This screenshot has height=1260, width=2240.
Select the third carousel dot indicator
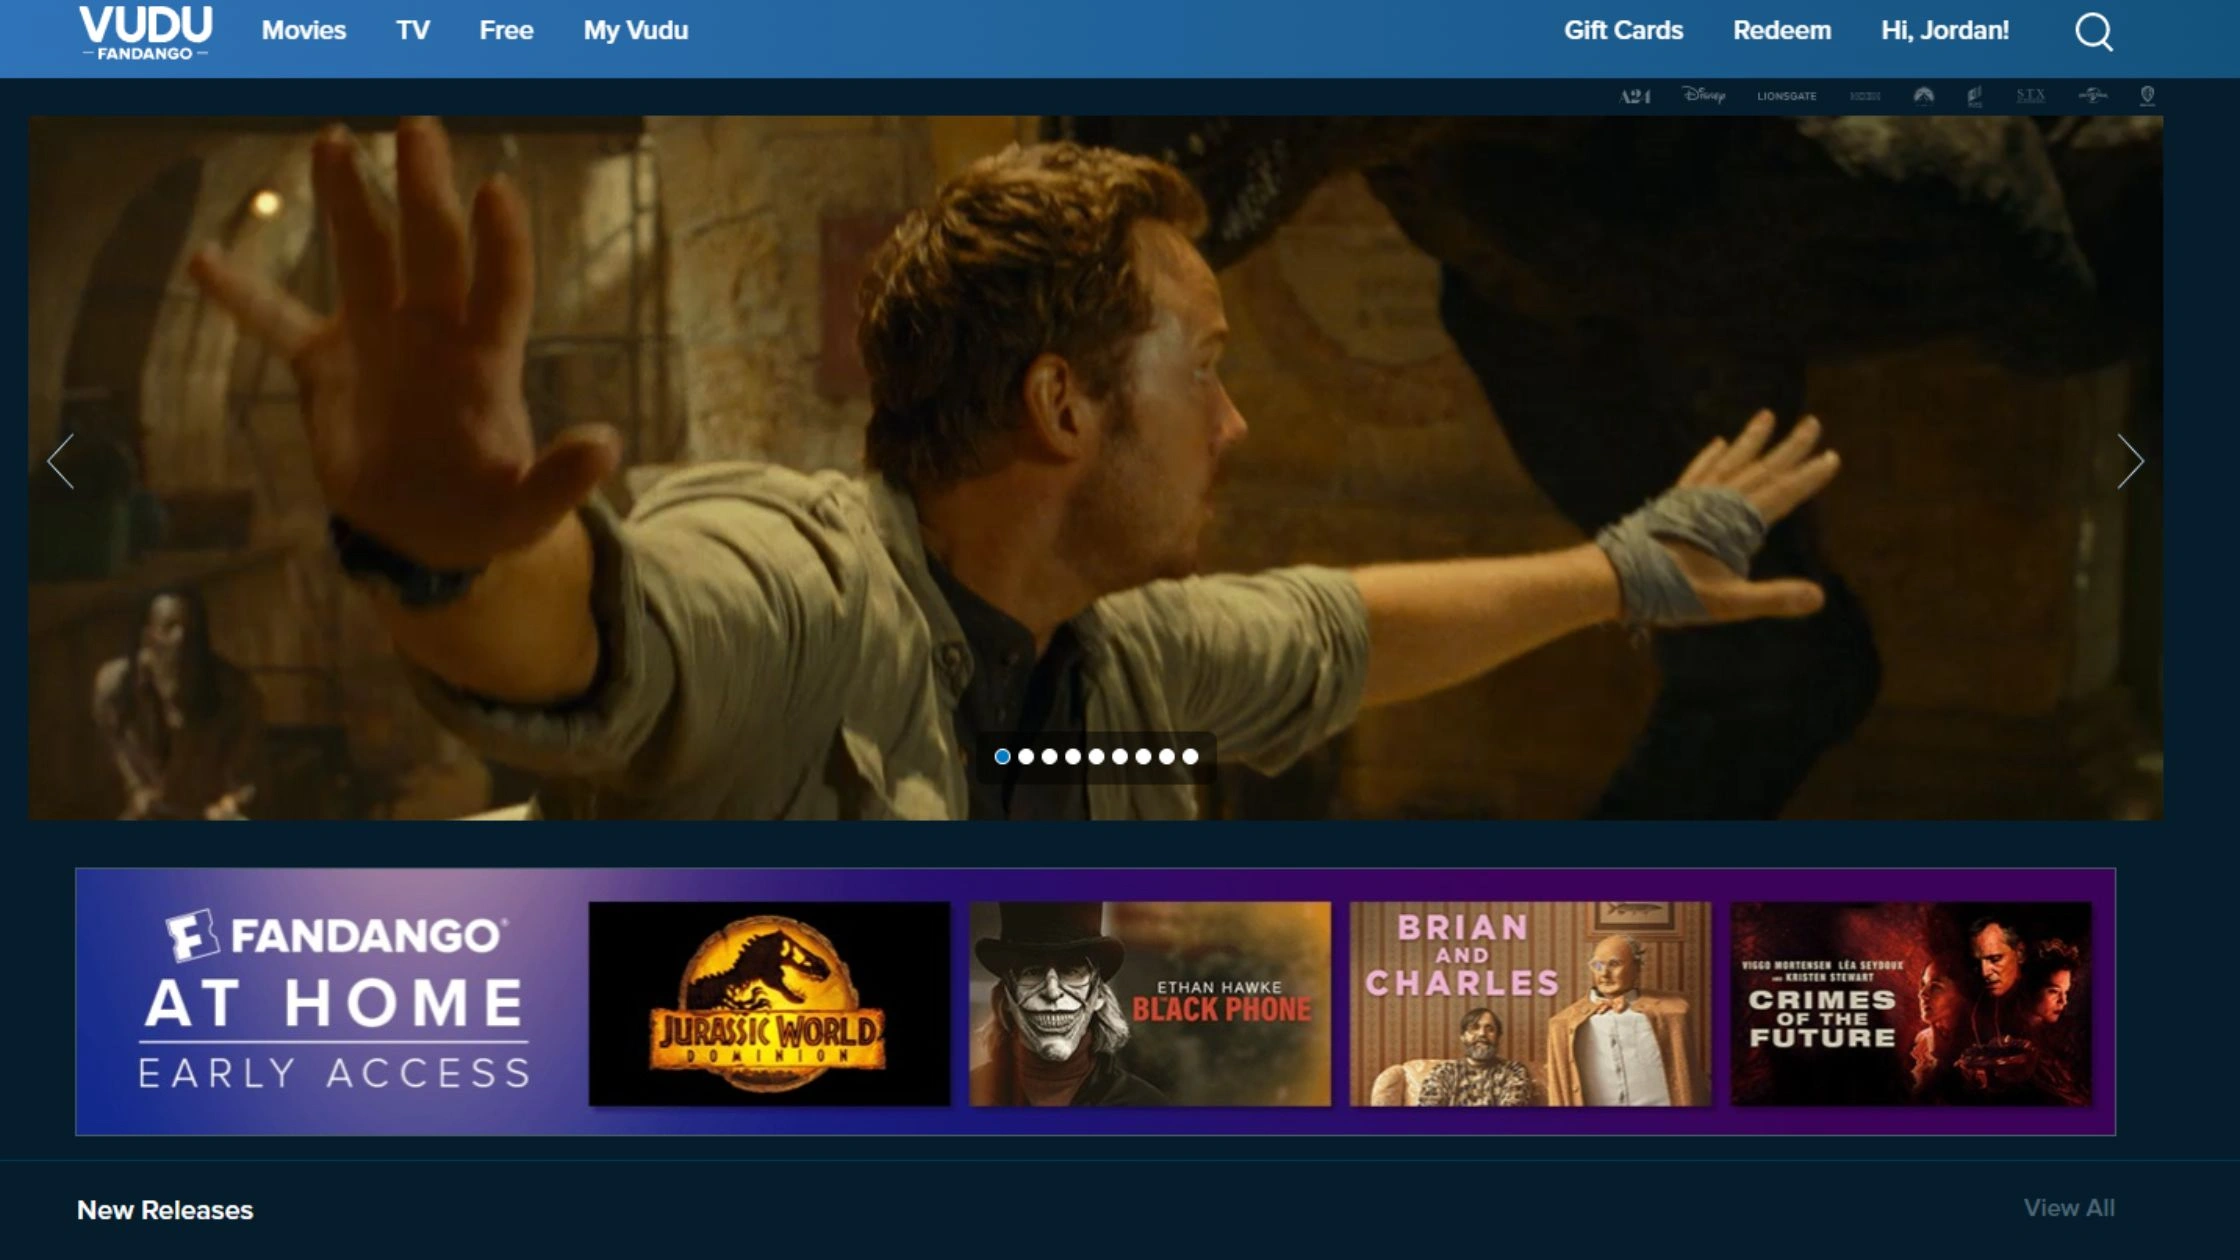tap(1048, 757)
